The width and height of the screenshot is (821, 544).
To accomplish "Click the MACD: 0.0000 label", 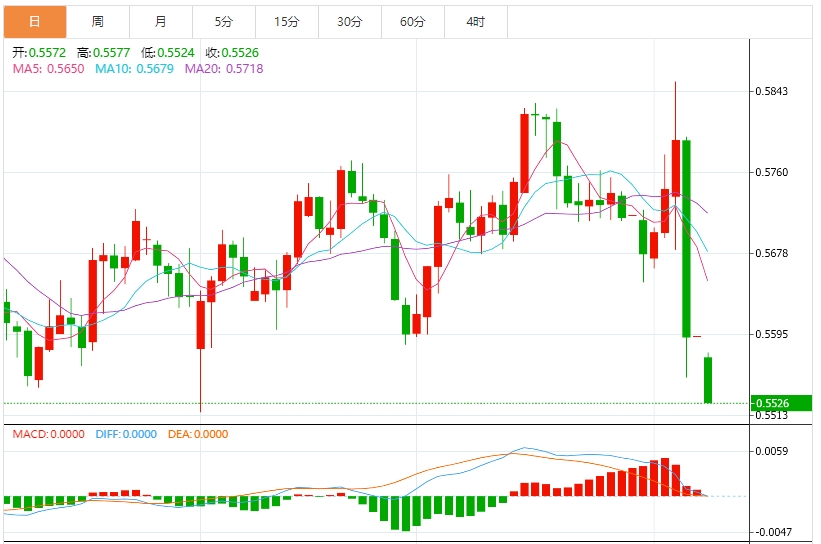I will click(x=49, y=434).
